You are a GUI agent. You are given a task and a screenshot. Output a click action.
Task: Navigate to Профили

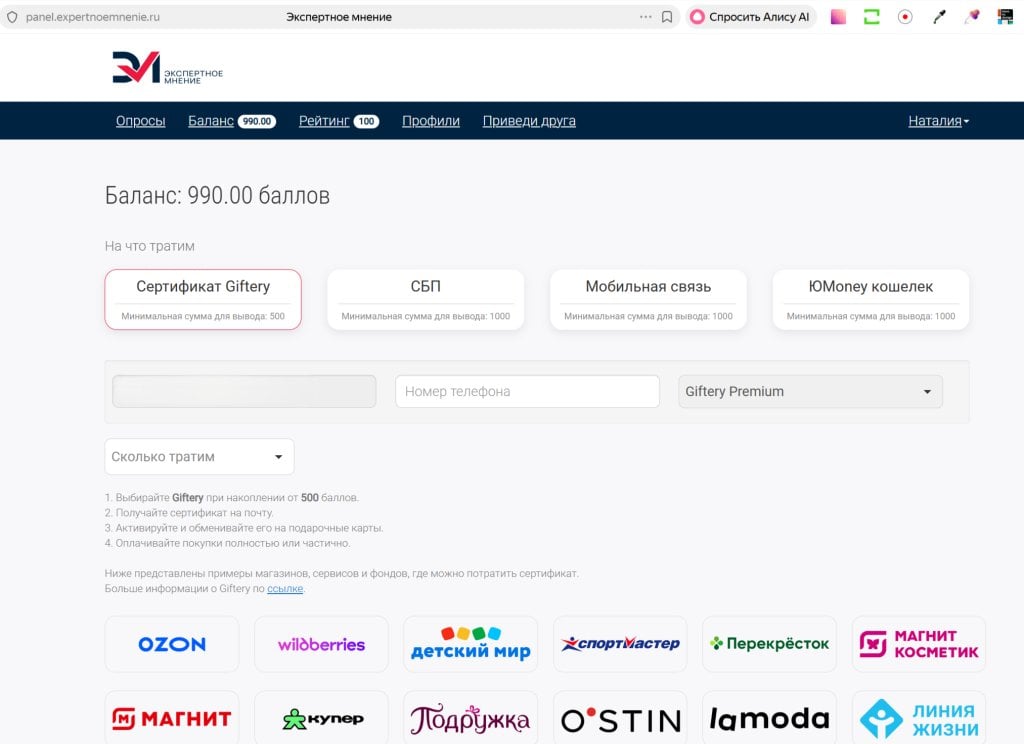point(431,121)
